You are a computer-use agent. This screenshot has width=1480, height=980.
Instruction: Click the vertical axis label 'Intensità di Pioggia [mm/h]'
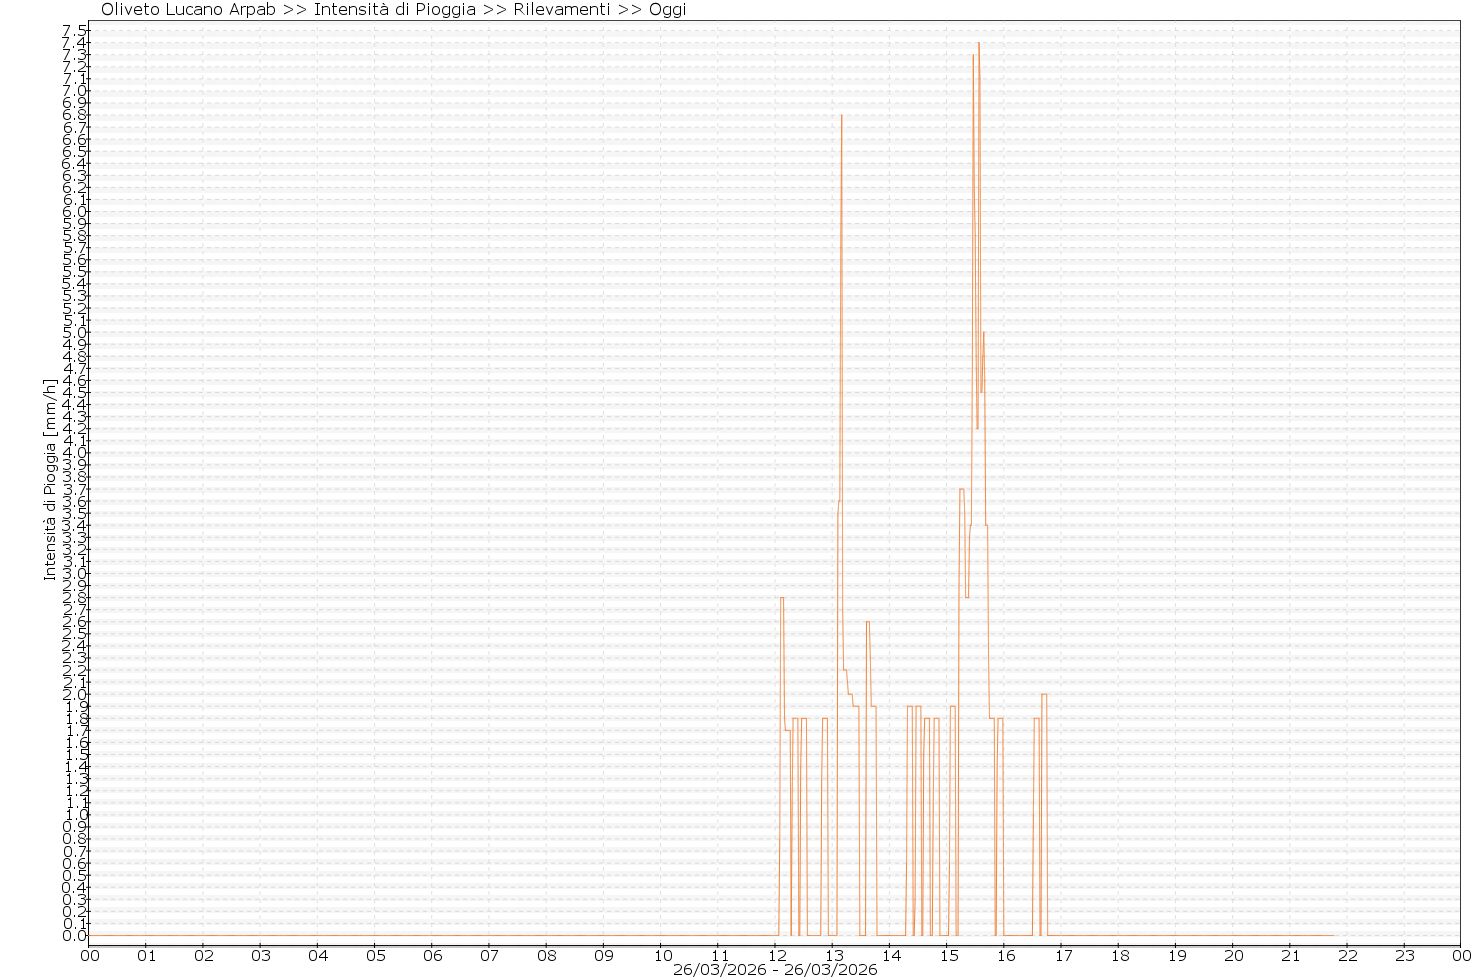pyautogui.click(x=48, y=479)
